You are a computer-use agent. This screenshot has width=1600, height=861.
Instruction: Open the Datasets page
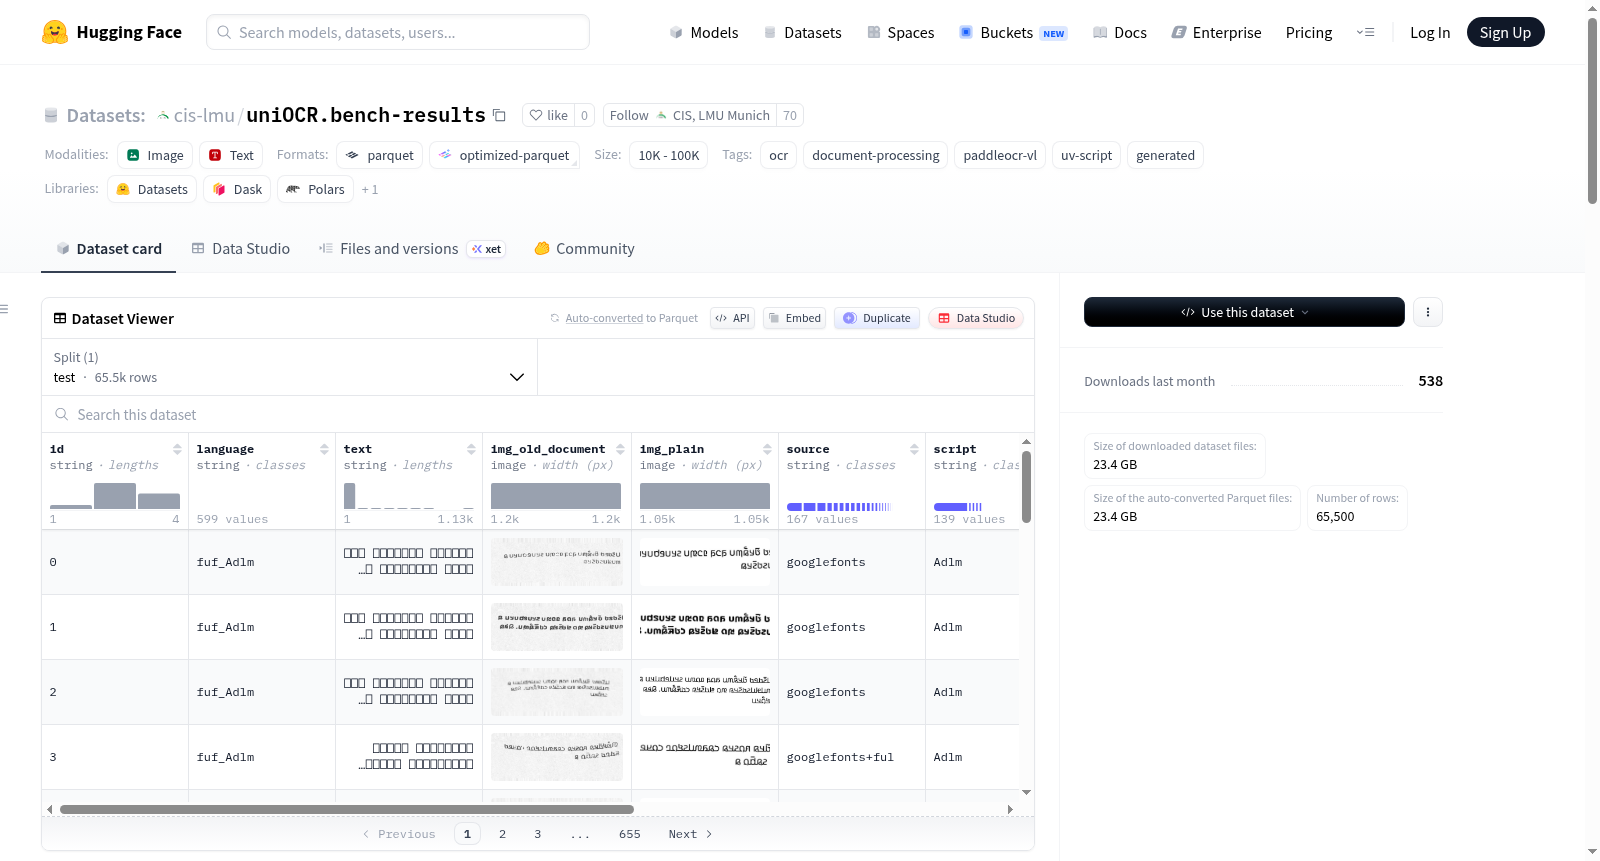point(802,32)
